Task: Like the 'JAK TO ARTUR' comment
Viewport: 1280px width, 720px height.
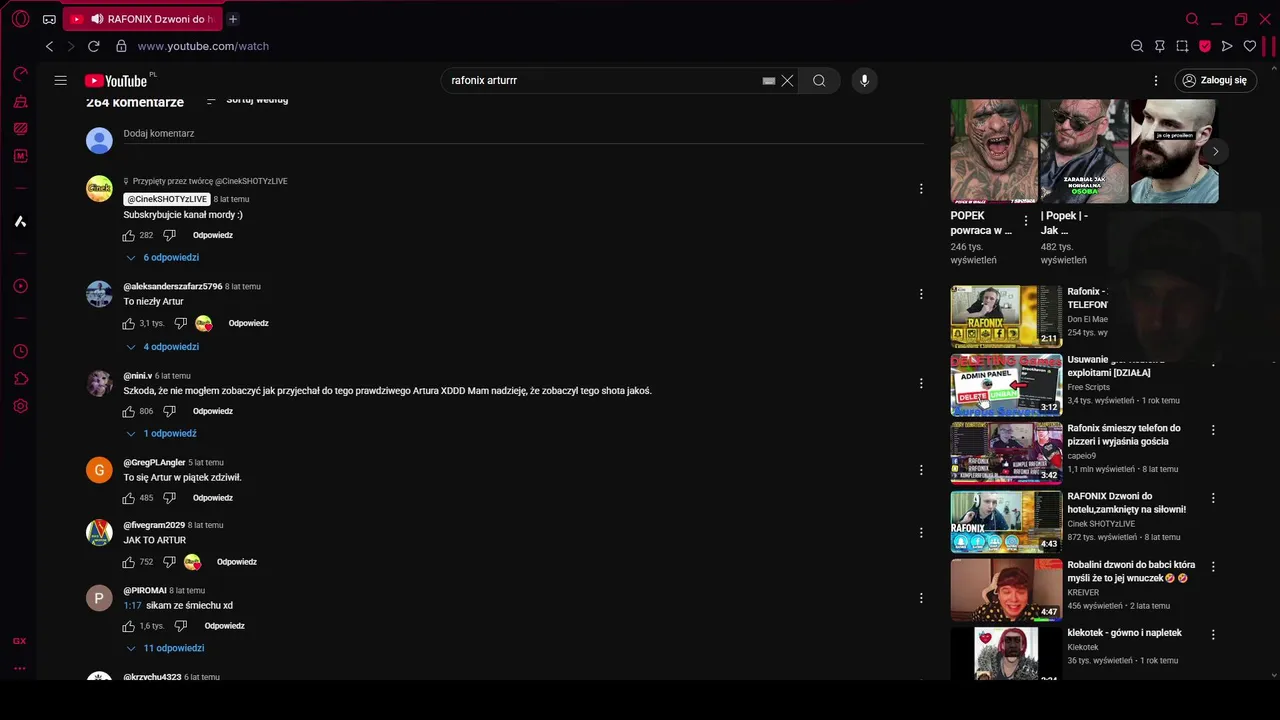Action: pos(128,562)
